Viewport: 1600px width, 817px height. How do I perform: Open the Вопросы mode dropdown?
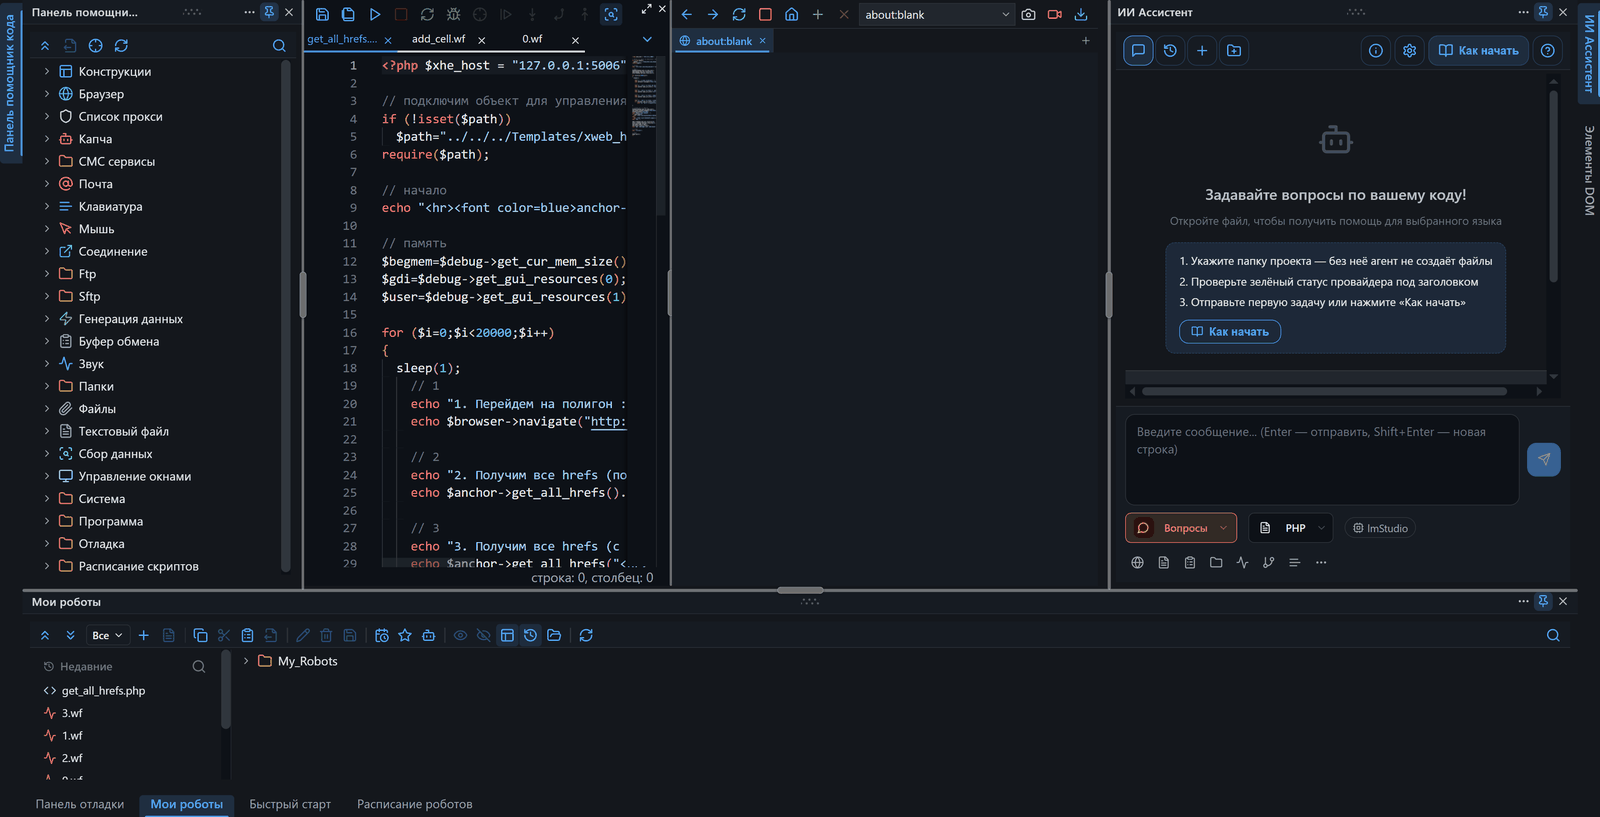[1181, 528]
